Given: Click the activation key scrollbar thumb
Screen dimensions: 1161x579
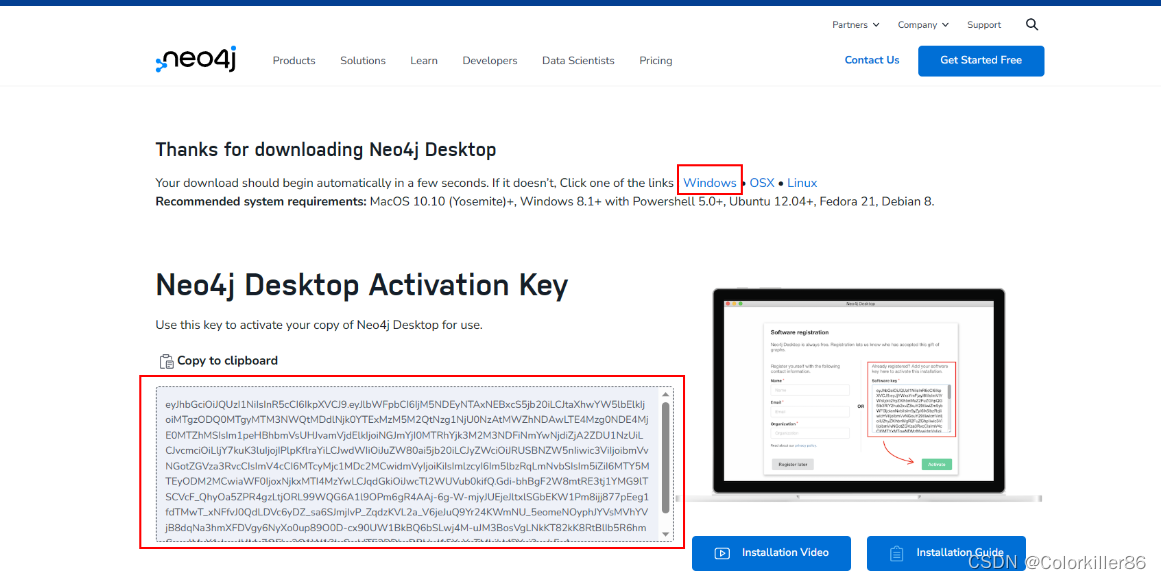Looking at the screenshot, I should tap(665, 458).
